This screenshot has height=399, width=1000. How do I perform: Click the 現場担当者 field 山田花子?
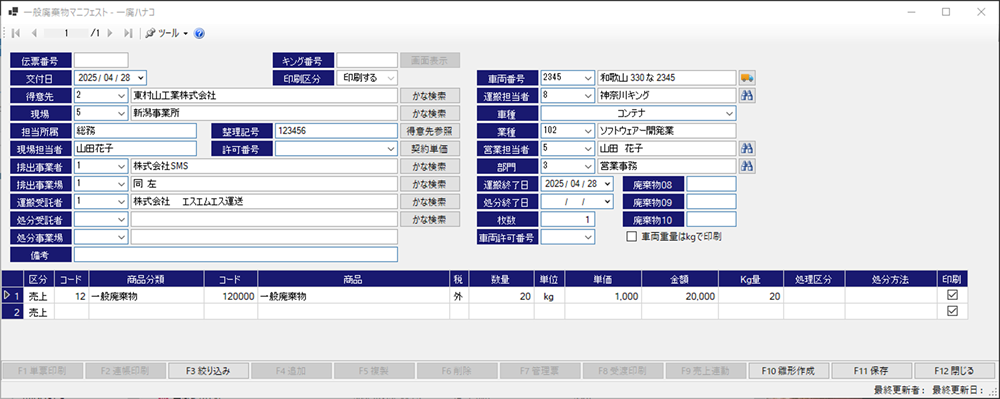point(135,149)
